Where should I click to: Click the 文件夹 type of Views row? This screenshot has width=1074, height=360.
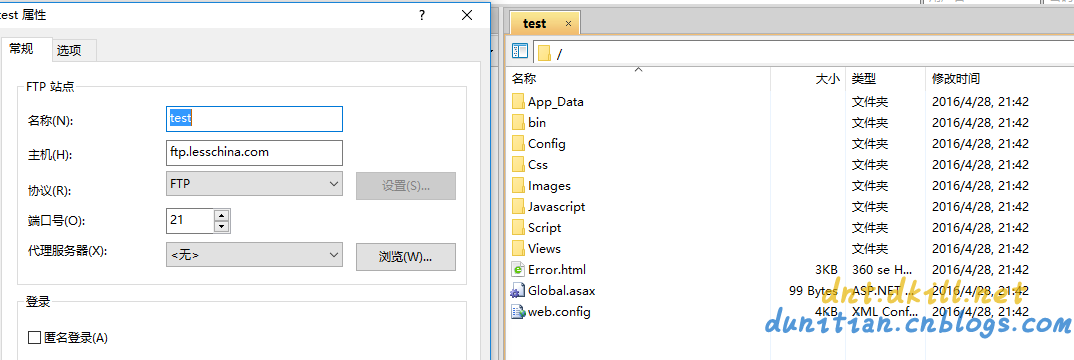click(x=870, y=248)
